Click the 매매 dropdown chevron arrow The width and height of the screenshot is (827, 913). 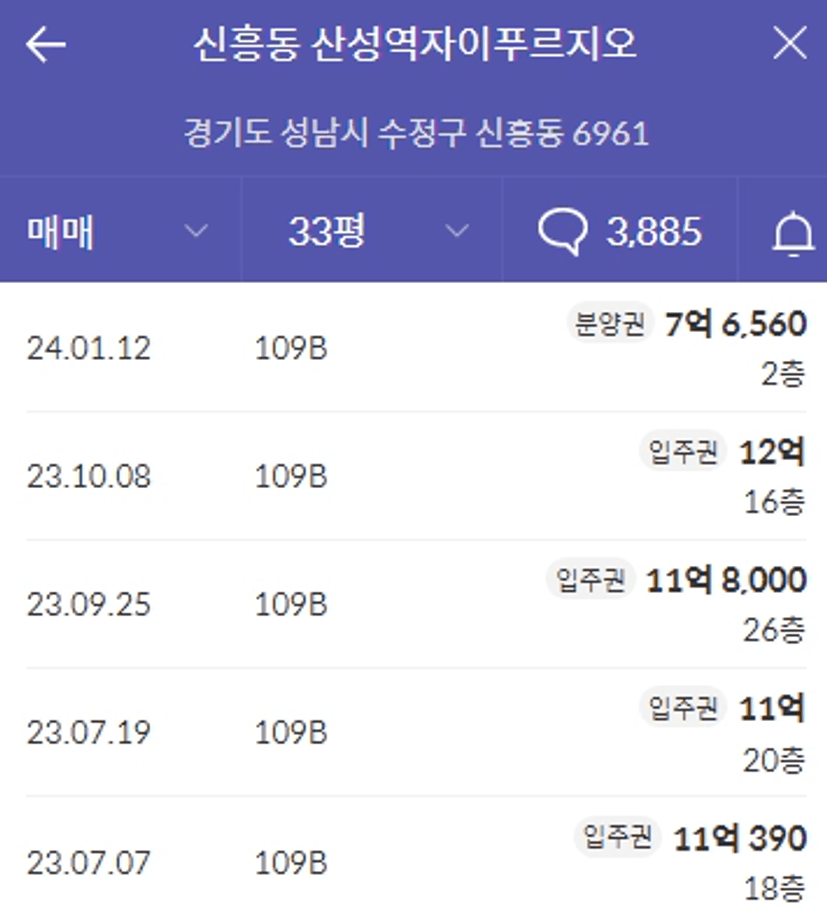pyautogui.click(x=196, y=231)
